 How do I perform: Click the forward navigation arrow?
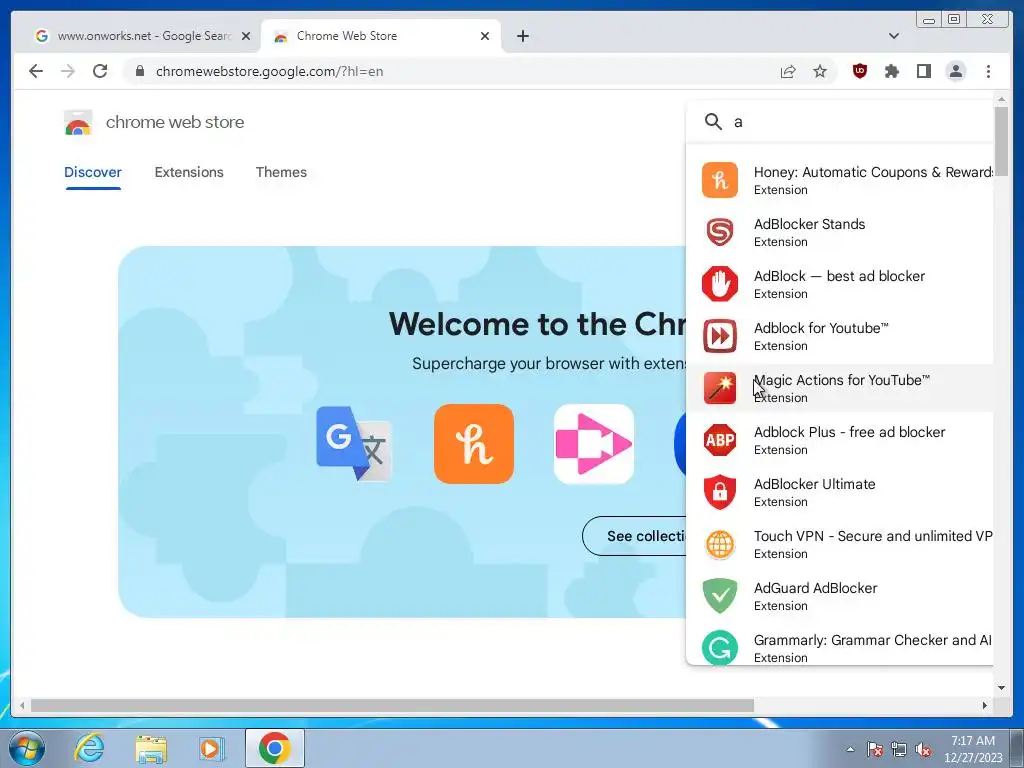click(x=68, y=71)
